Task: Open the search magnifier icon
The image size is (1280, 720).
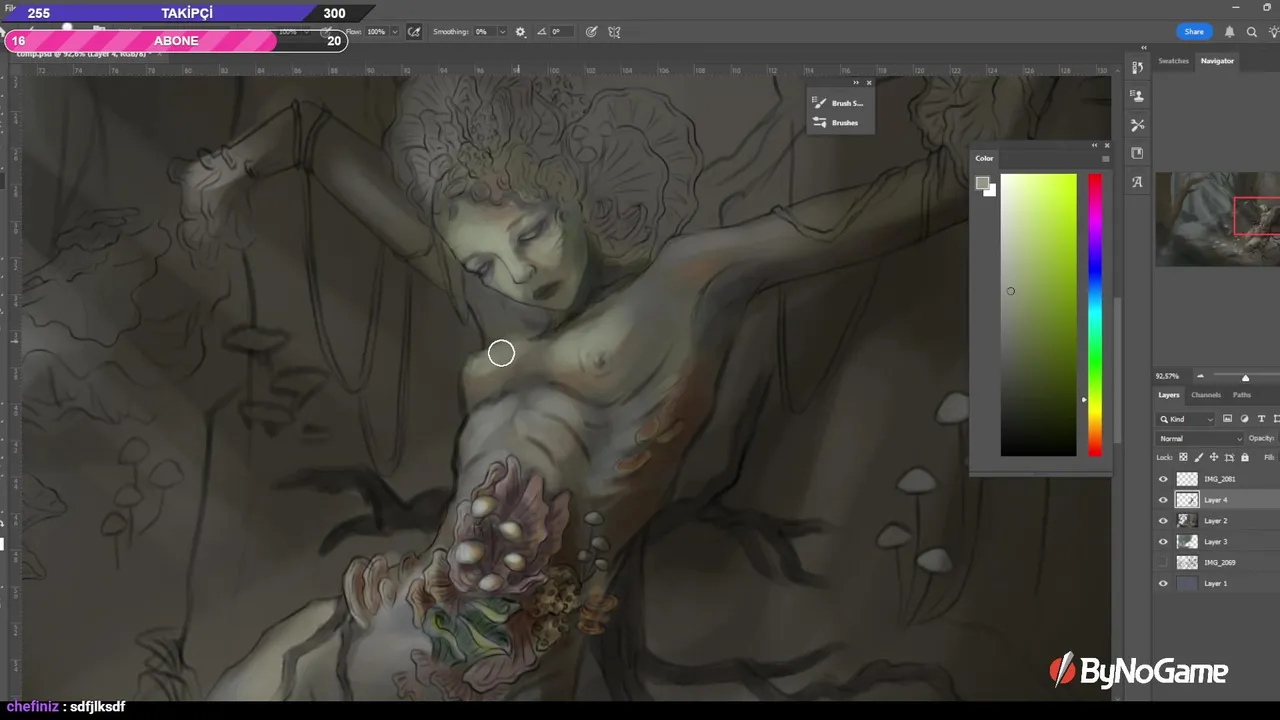Action: (1251, 32)
